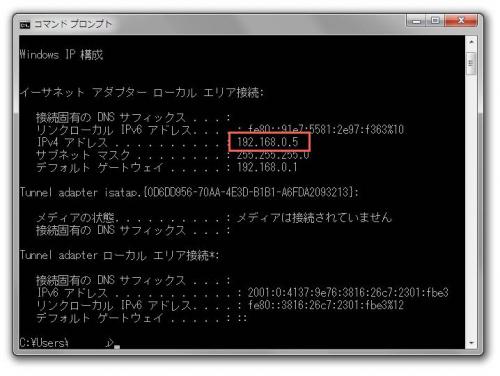Open the Command Prompt system menu icon
The height and width of the screenshot is (376, 500).
(x=25, y=25)
